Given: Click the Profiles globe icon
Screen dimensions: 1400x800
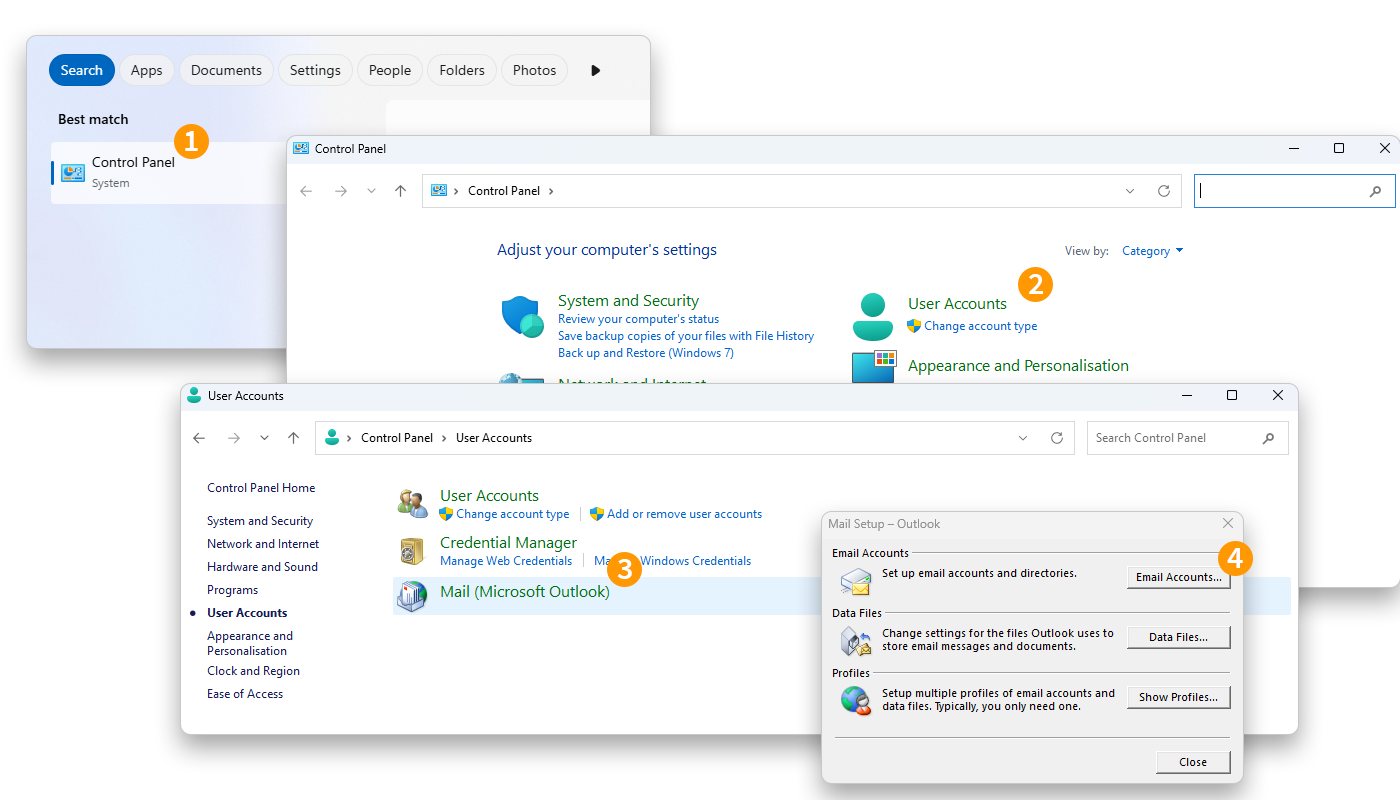Looking at the screenshot, I should (855, 701).
